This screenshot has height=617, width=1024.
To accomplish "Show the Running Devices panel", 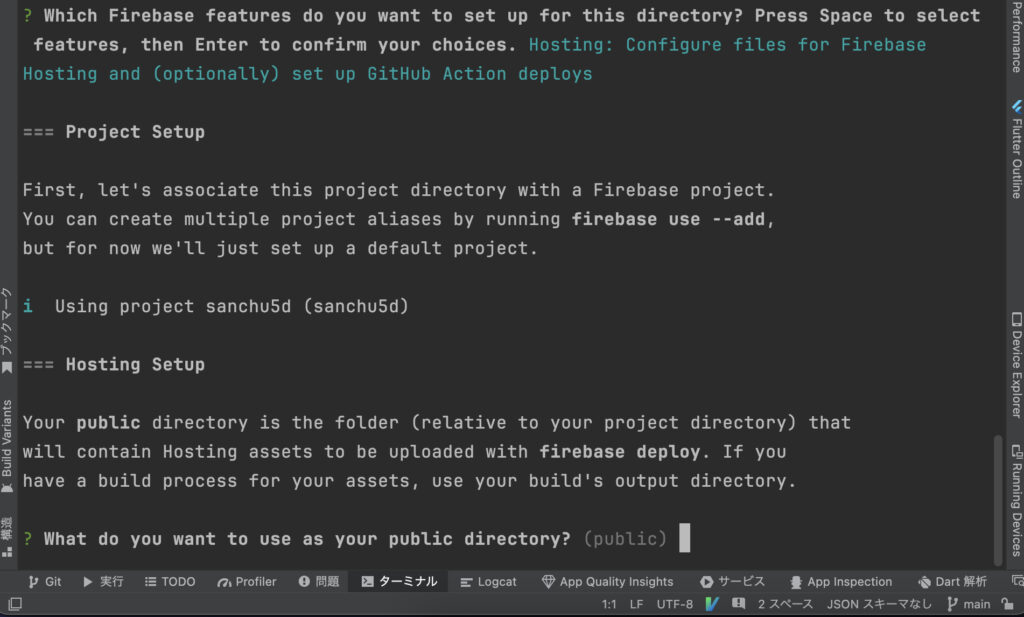I will tap(1016, 500).
